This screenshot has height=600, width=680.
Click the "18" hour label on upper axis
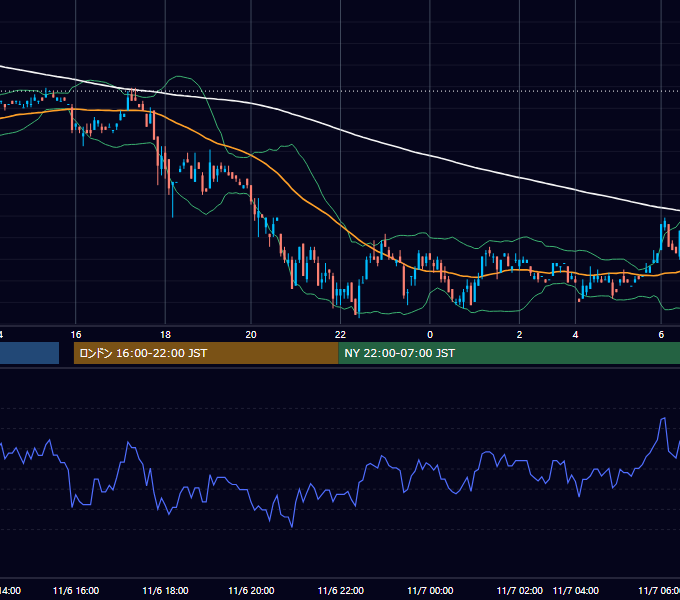(165, 335)
